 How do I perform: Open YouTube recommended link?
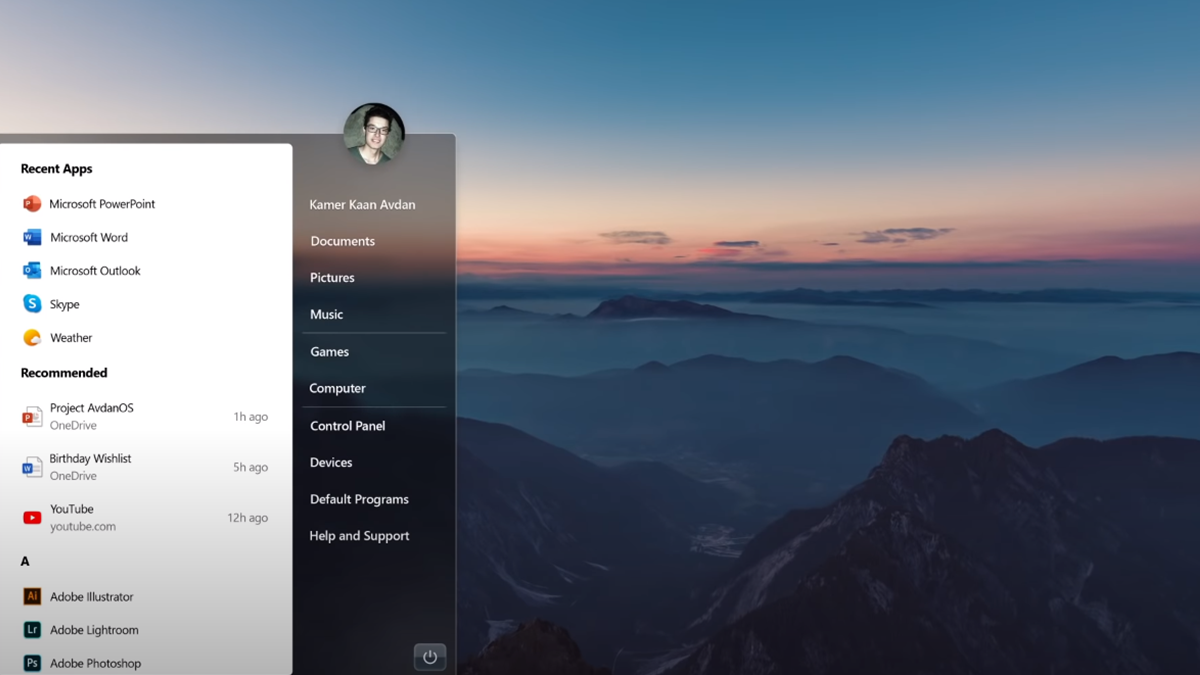pyautogui.click(x=72, y=517)
